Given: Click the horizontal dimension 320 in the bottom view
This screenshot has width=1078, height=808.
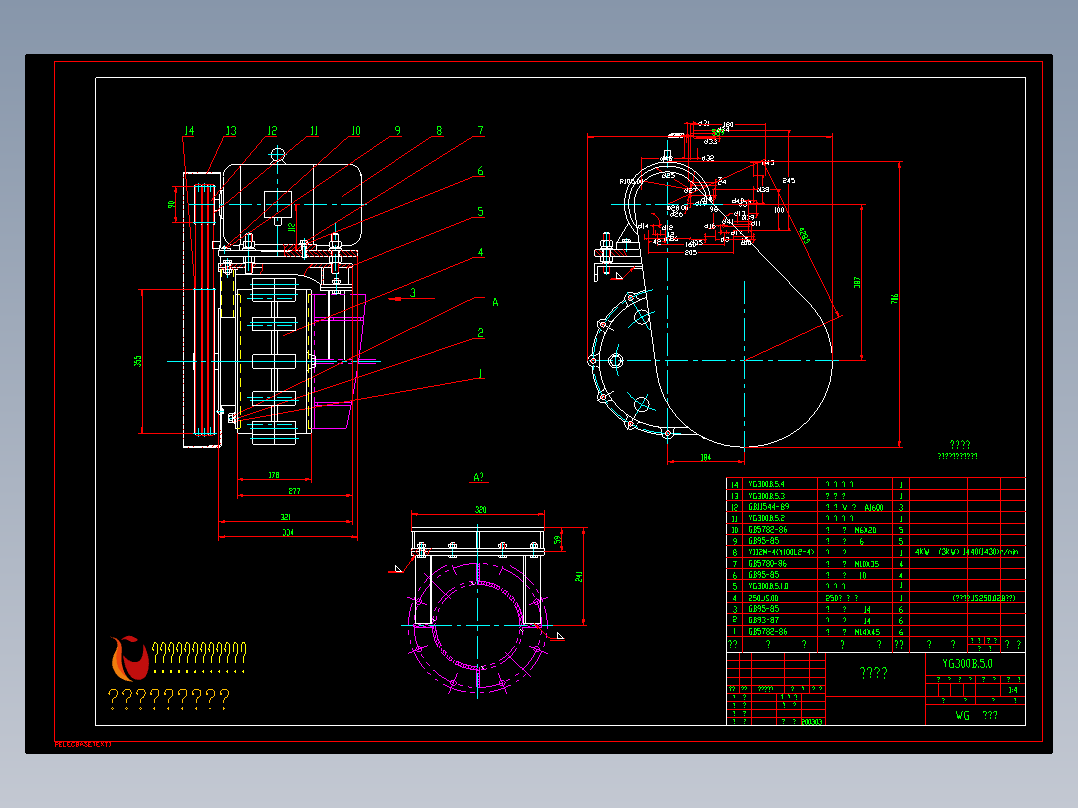Looking at the screenshot, I should click(481, 510).
